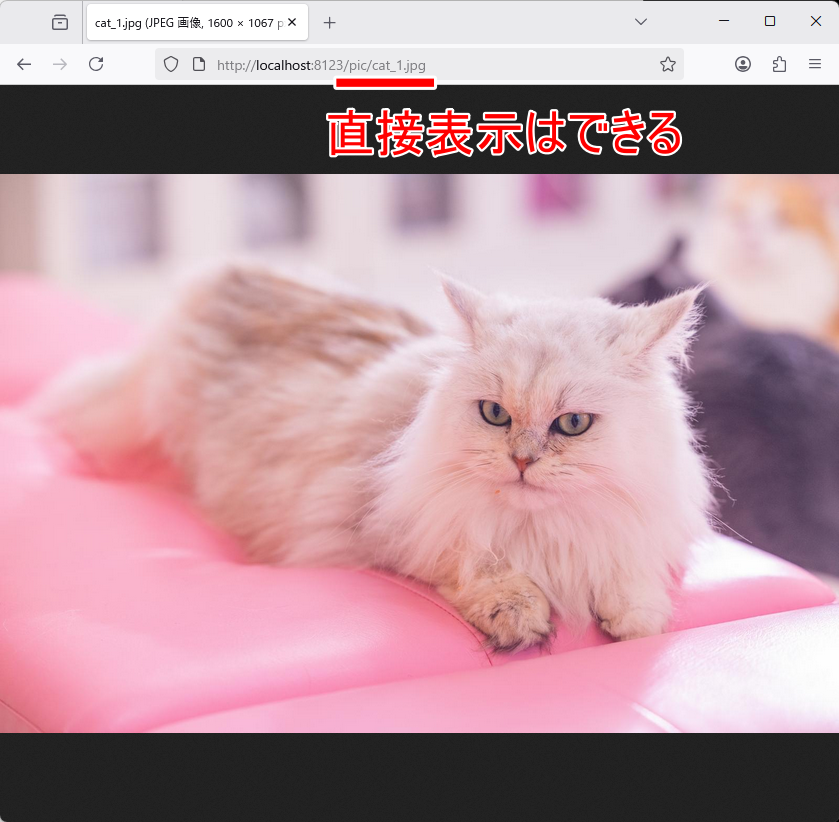Click the page info icon beside the URL
The height and width of the screenshot is (822, 839).
tap(199, 64)
